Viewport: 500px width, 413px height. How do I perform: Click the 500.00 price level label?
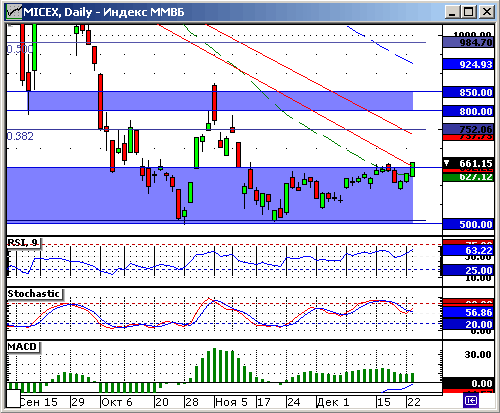coord(468,224)
